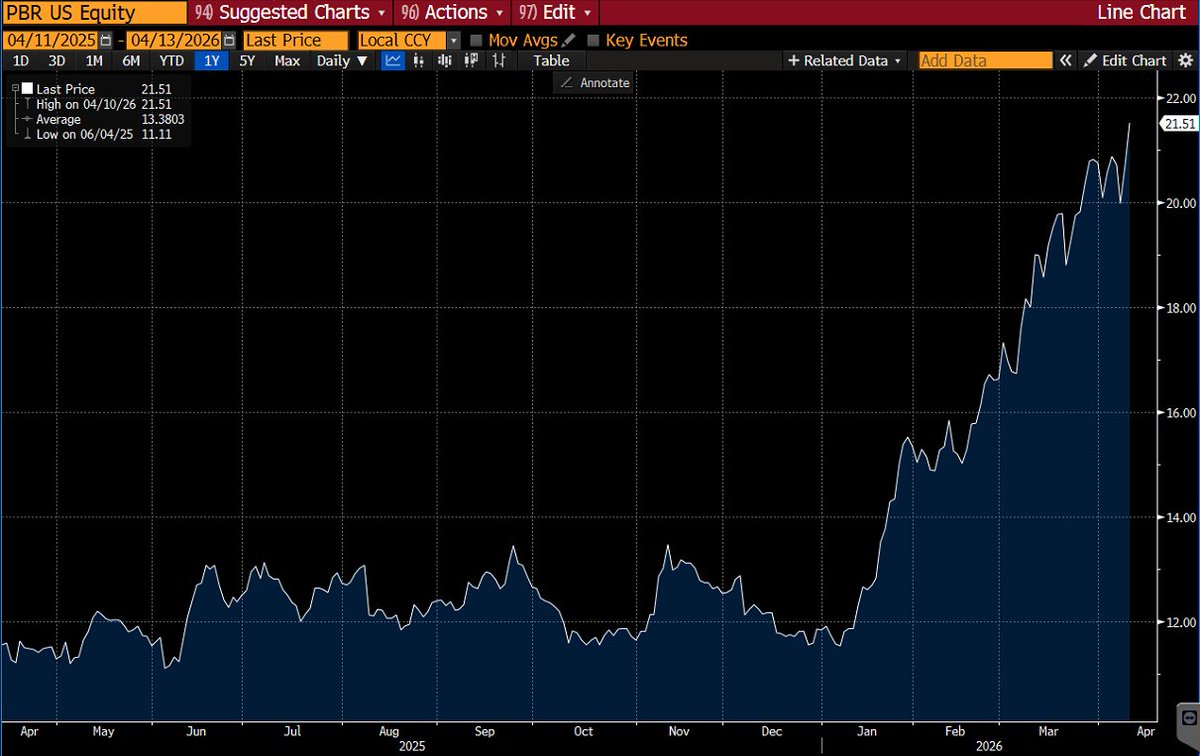
Task: Click the Last Price series color swatch
Action: tap(28, 89)
